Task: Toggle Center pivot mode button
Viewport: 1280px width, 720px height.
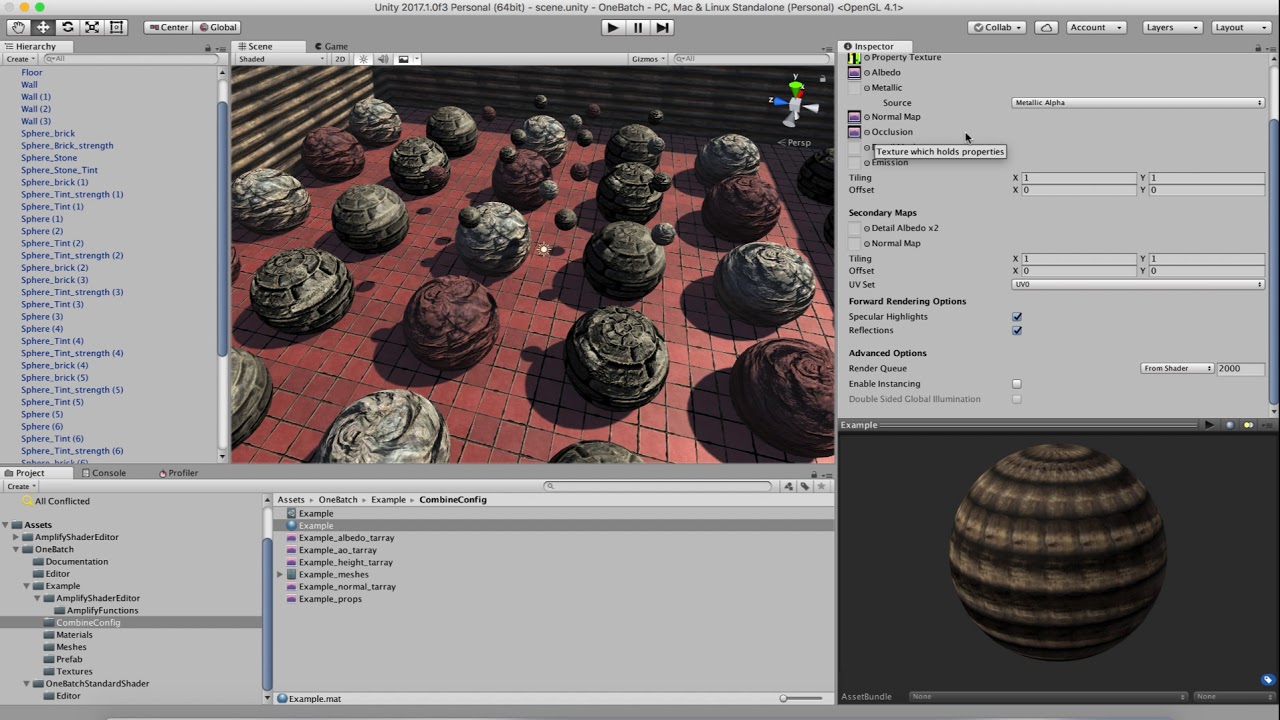Action: coord(168,27)
